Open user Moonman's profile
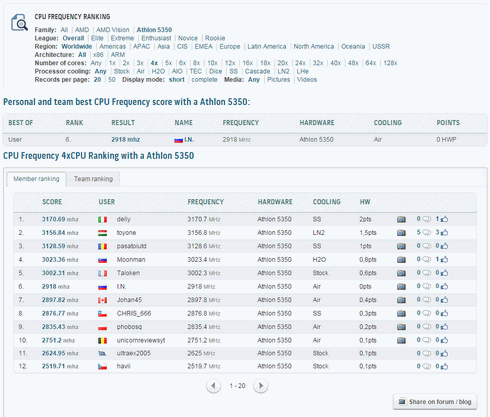 coord(131,260)
